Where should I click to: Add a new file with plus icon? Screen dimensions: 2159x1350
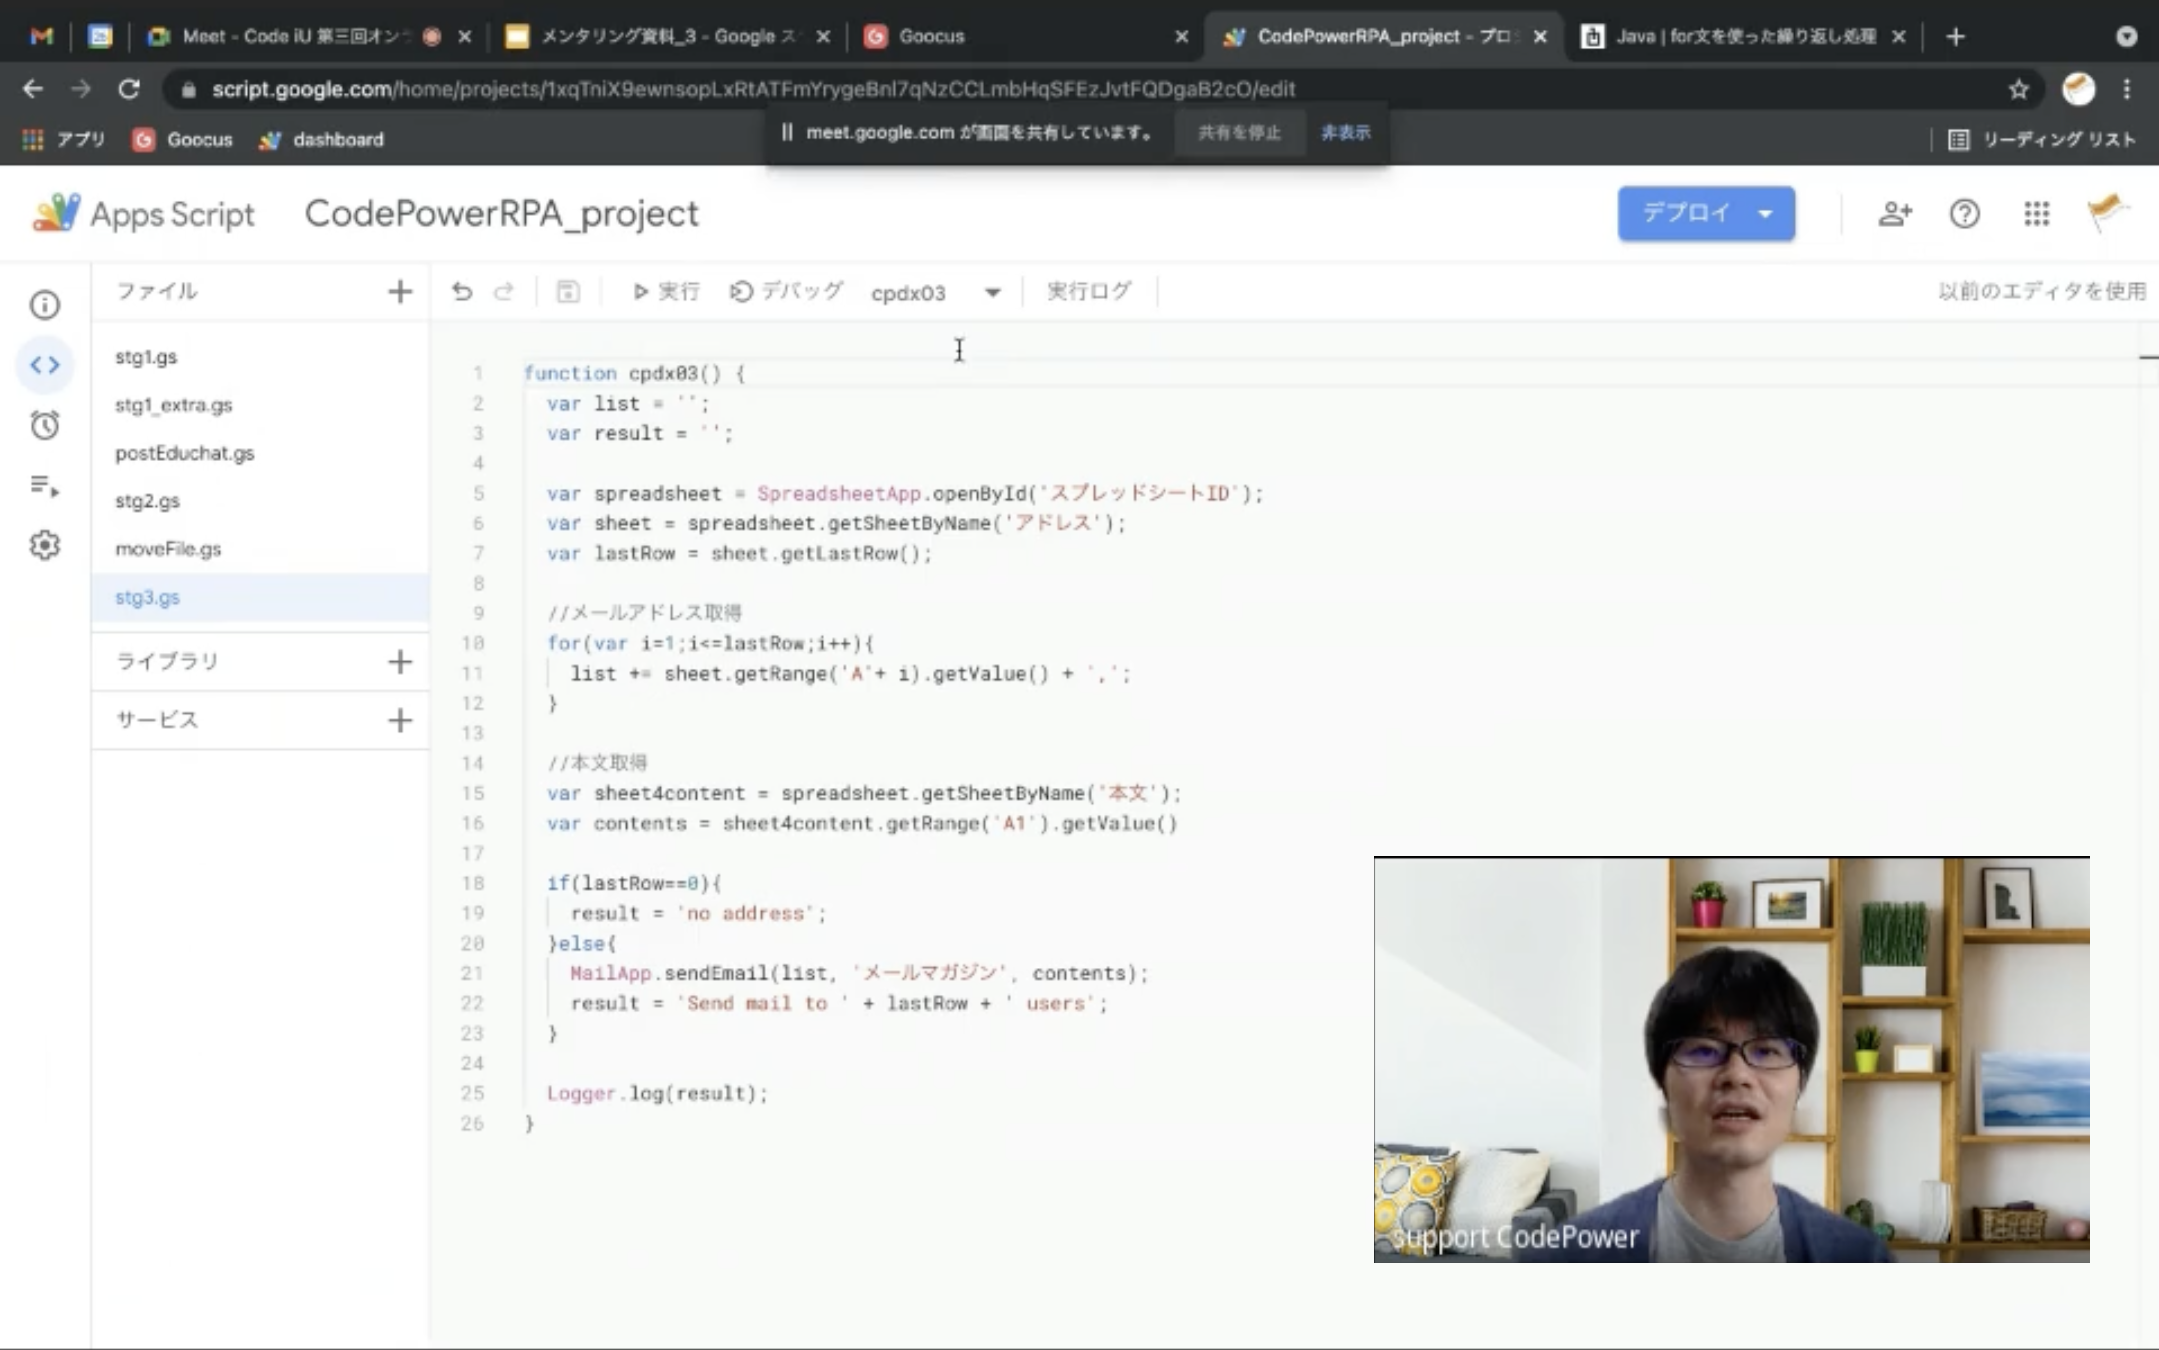click(399, 291)
